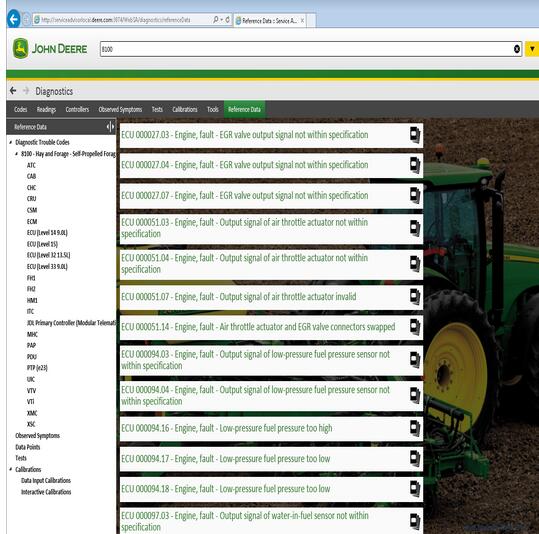
Task: Click the copy icon for ECU 000027.03
Action: (x=415, y=134)
